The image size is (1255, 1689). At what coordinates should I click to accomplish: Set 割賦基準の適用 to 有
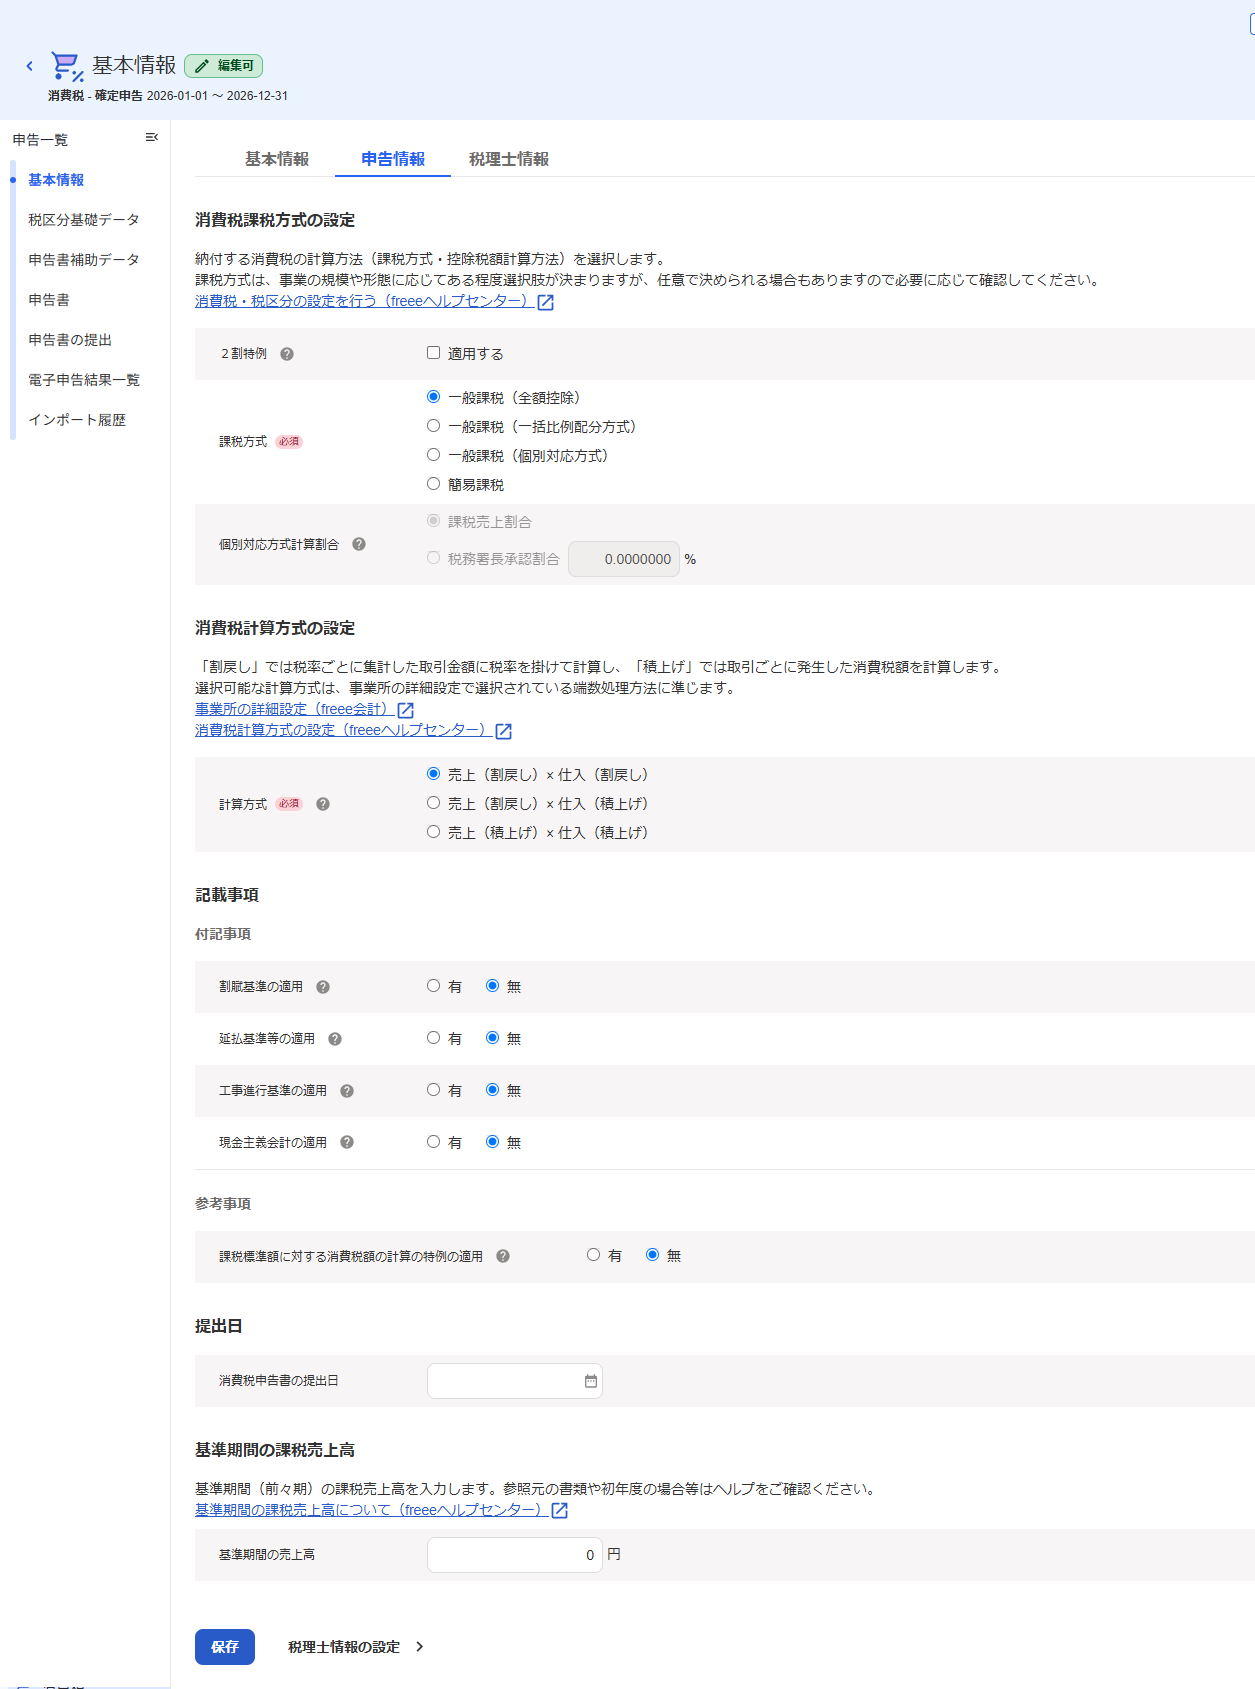(434, 986)
